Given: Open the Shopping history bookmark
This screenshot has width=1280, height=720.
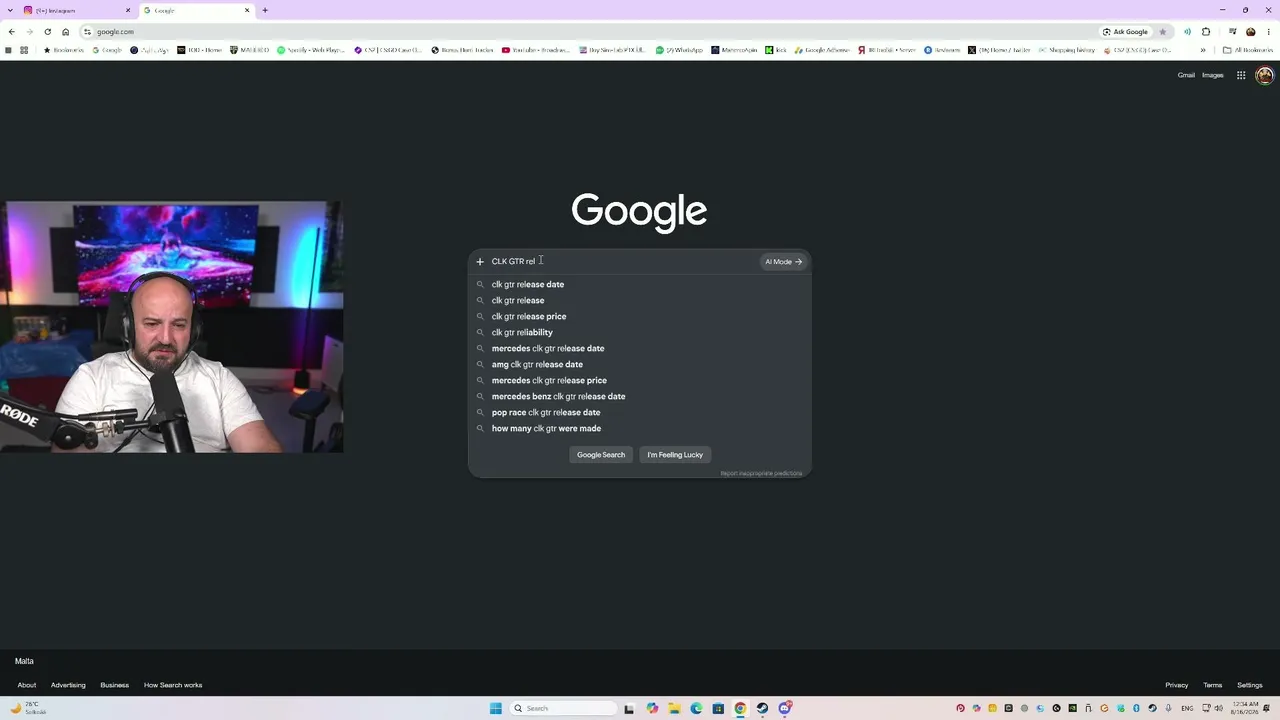Looking at the screenshot, I should pyautogui.click(x=1067, y=50).
